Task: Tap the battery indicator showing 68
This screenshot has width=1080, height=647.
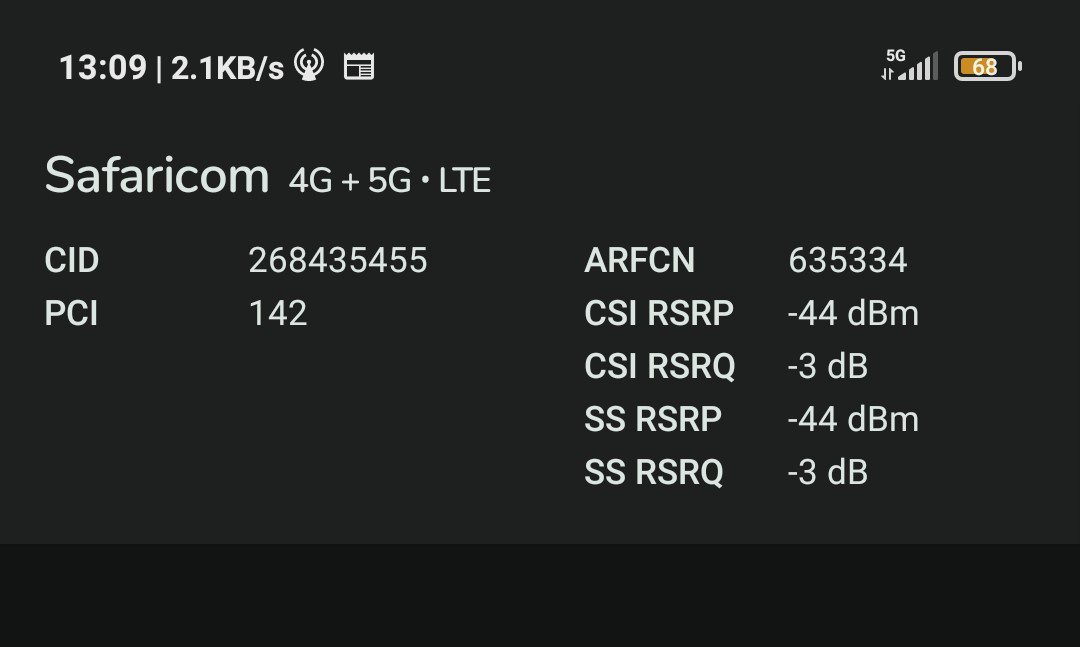Action: (x=988, y=66)
